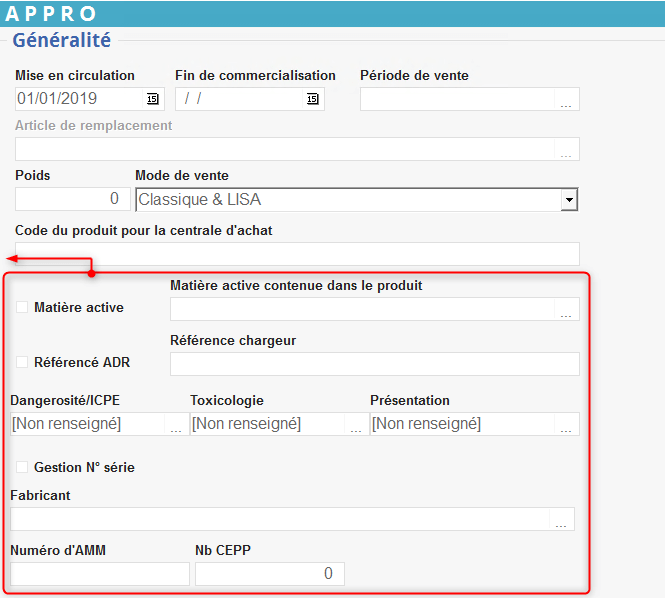The width and height of the screenshot is (665, 598).
Task: Click the Poids input field
Action: (72, 199)
